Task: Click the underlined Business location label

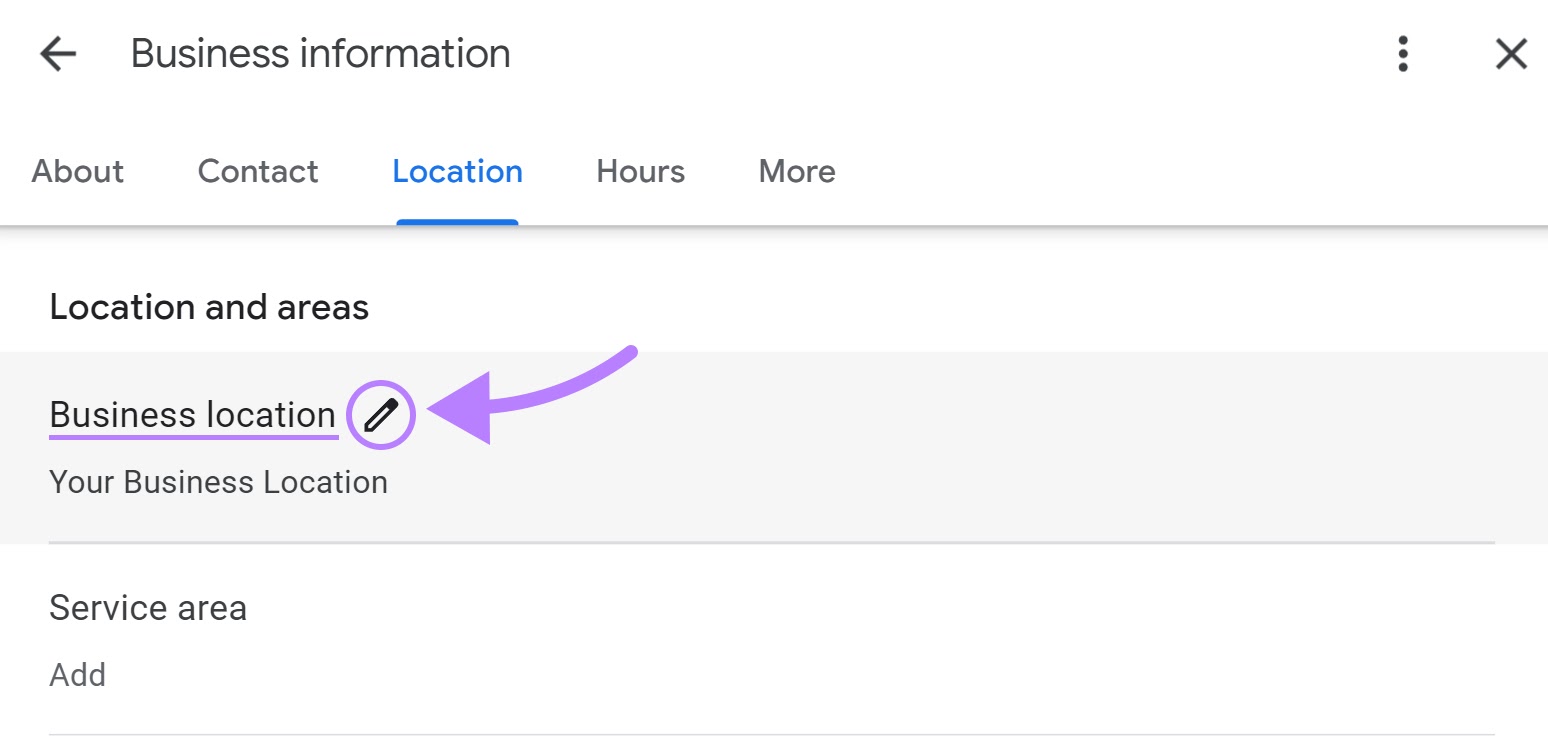Action: pyautogui.click(x=192, y=415)
